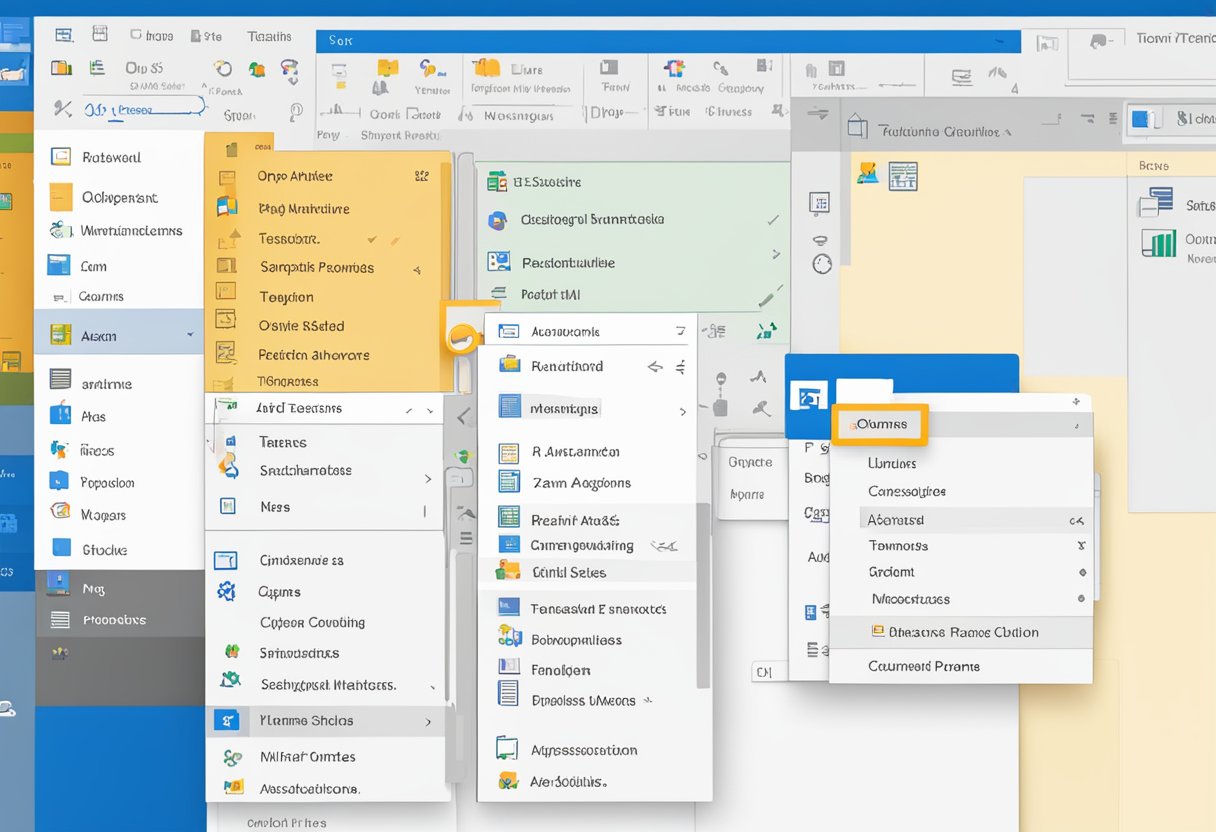The image size is (1216, 832).
Task: Toggle the round marker on the Grclomt row
Action: pos(1081,572)
